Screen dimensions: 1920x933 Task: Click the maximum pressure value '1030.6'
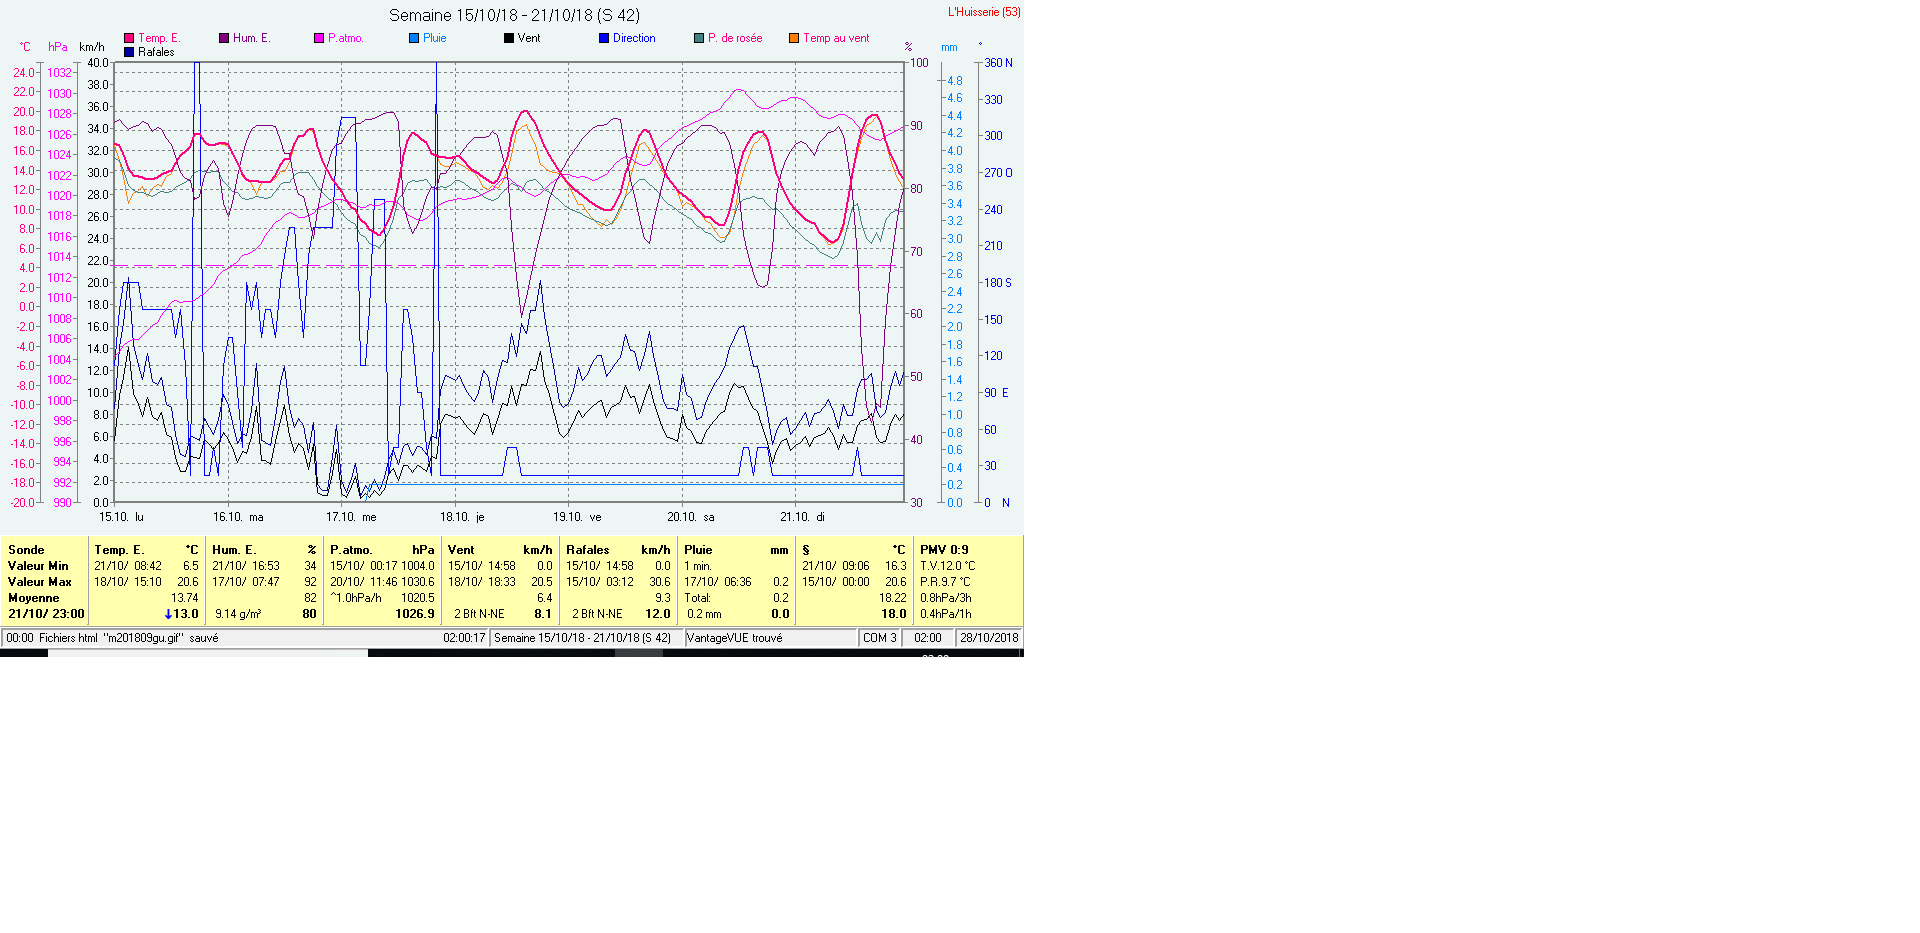point(418,582)
